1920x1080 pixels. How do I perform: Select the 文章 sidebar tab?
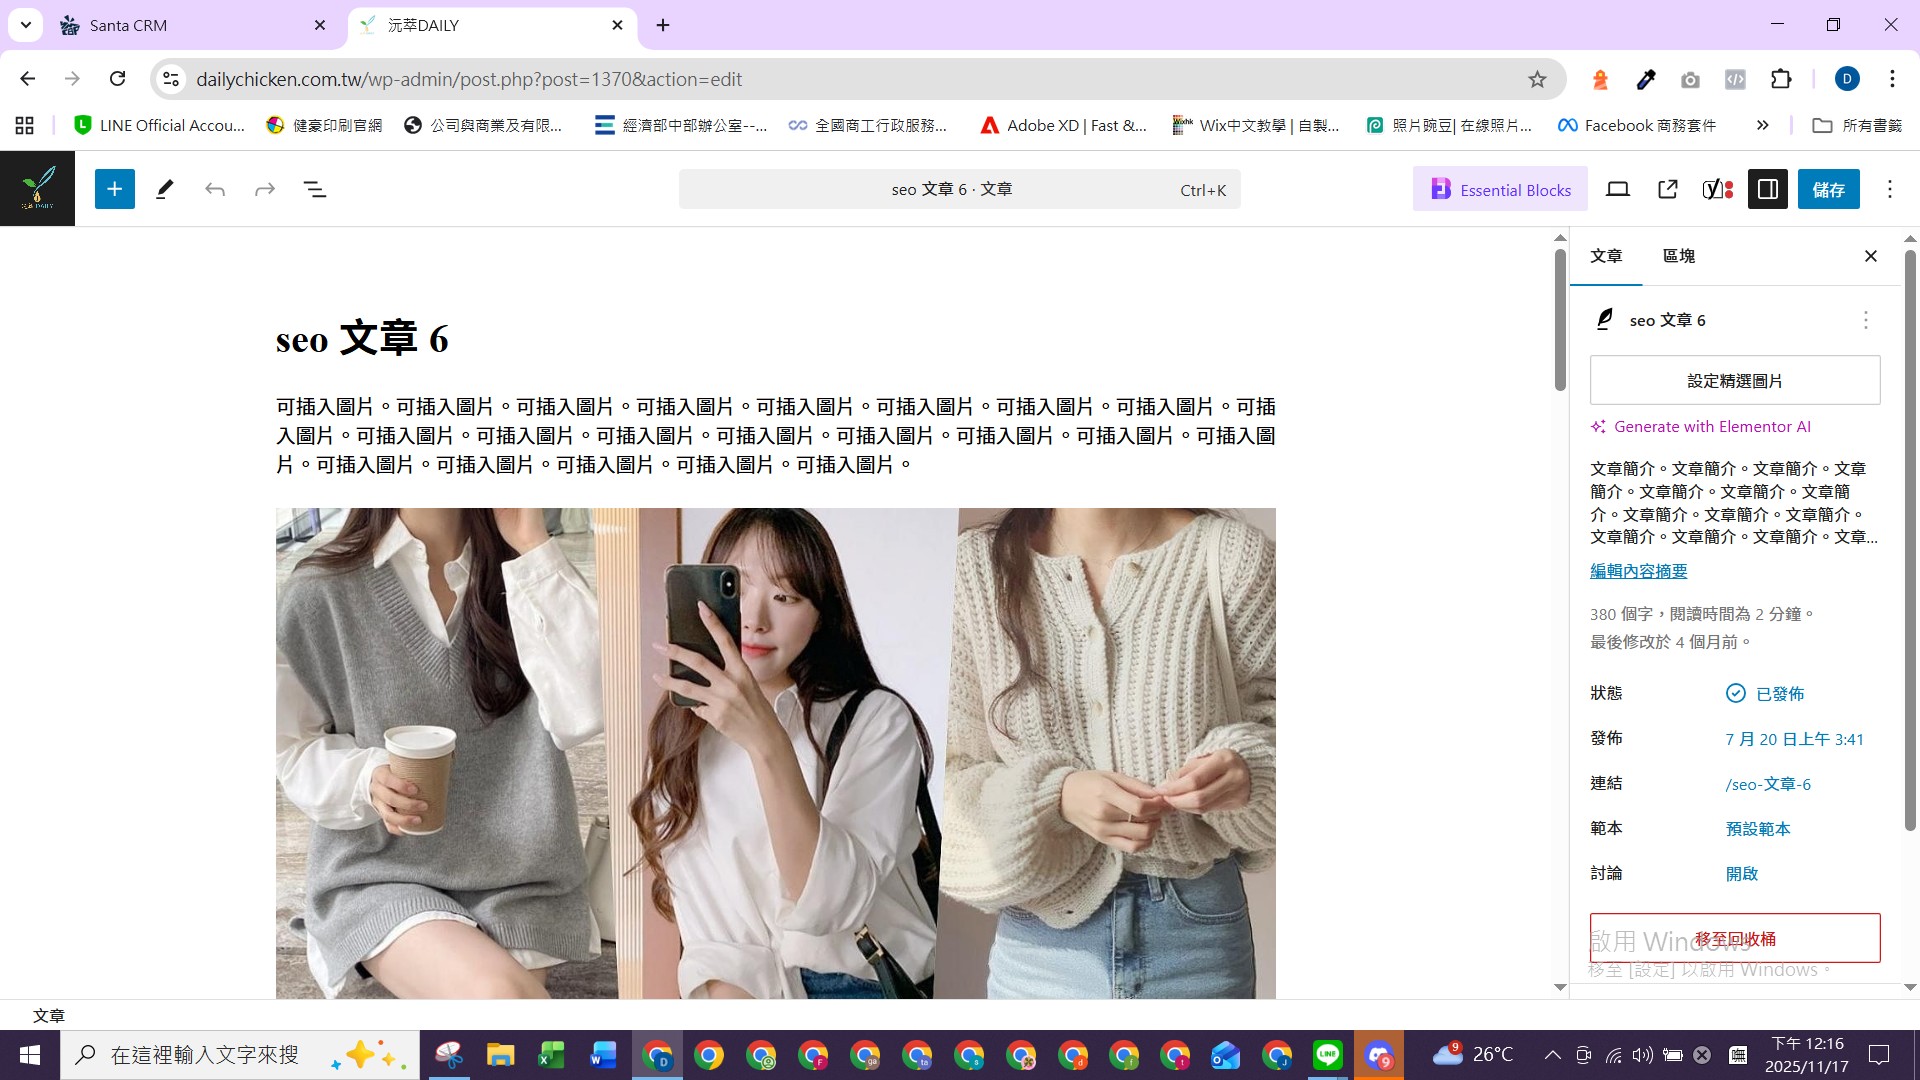[1606, 256]
